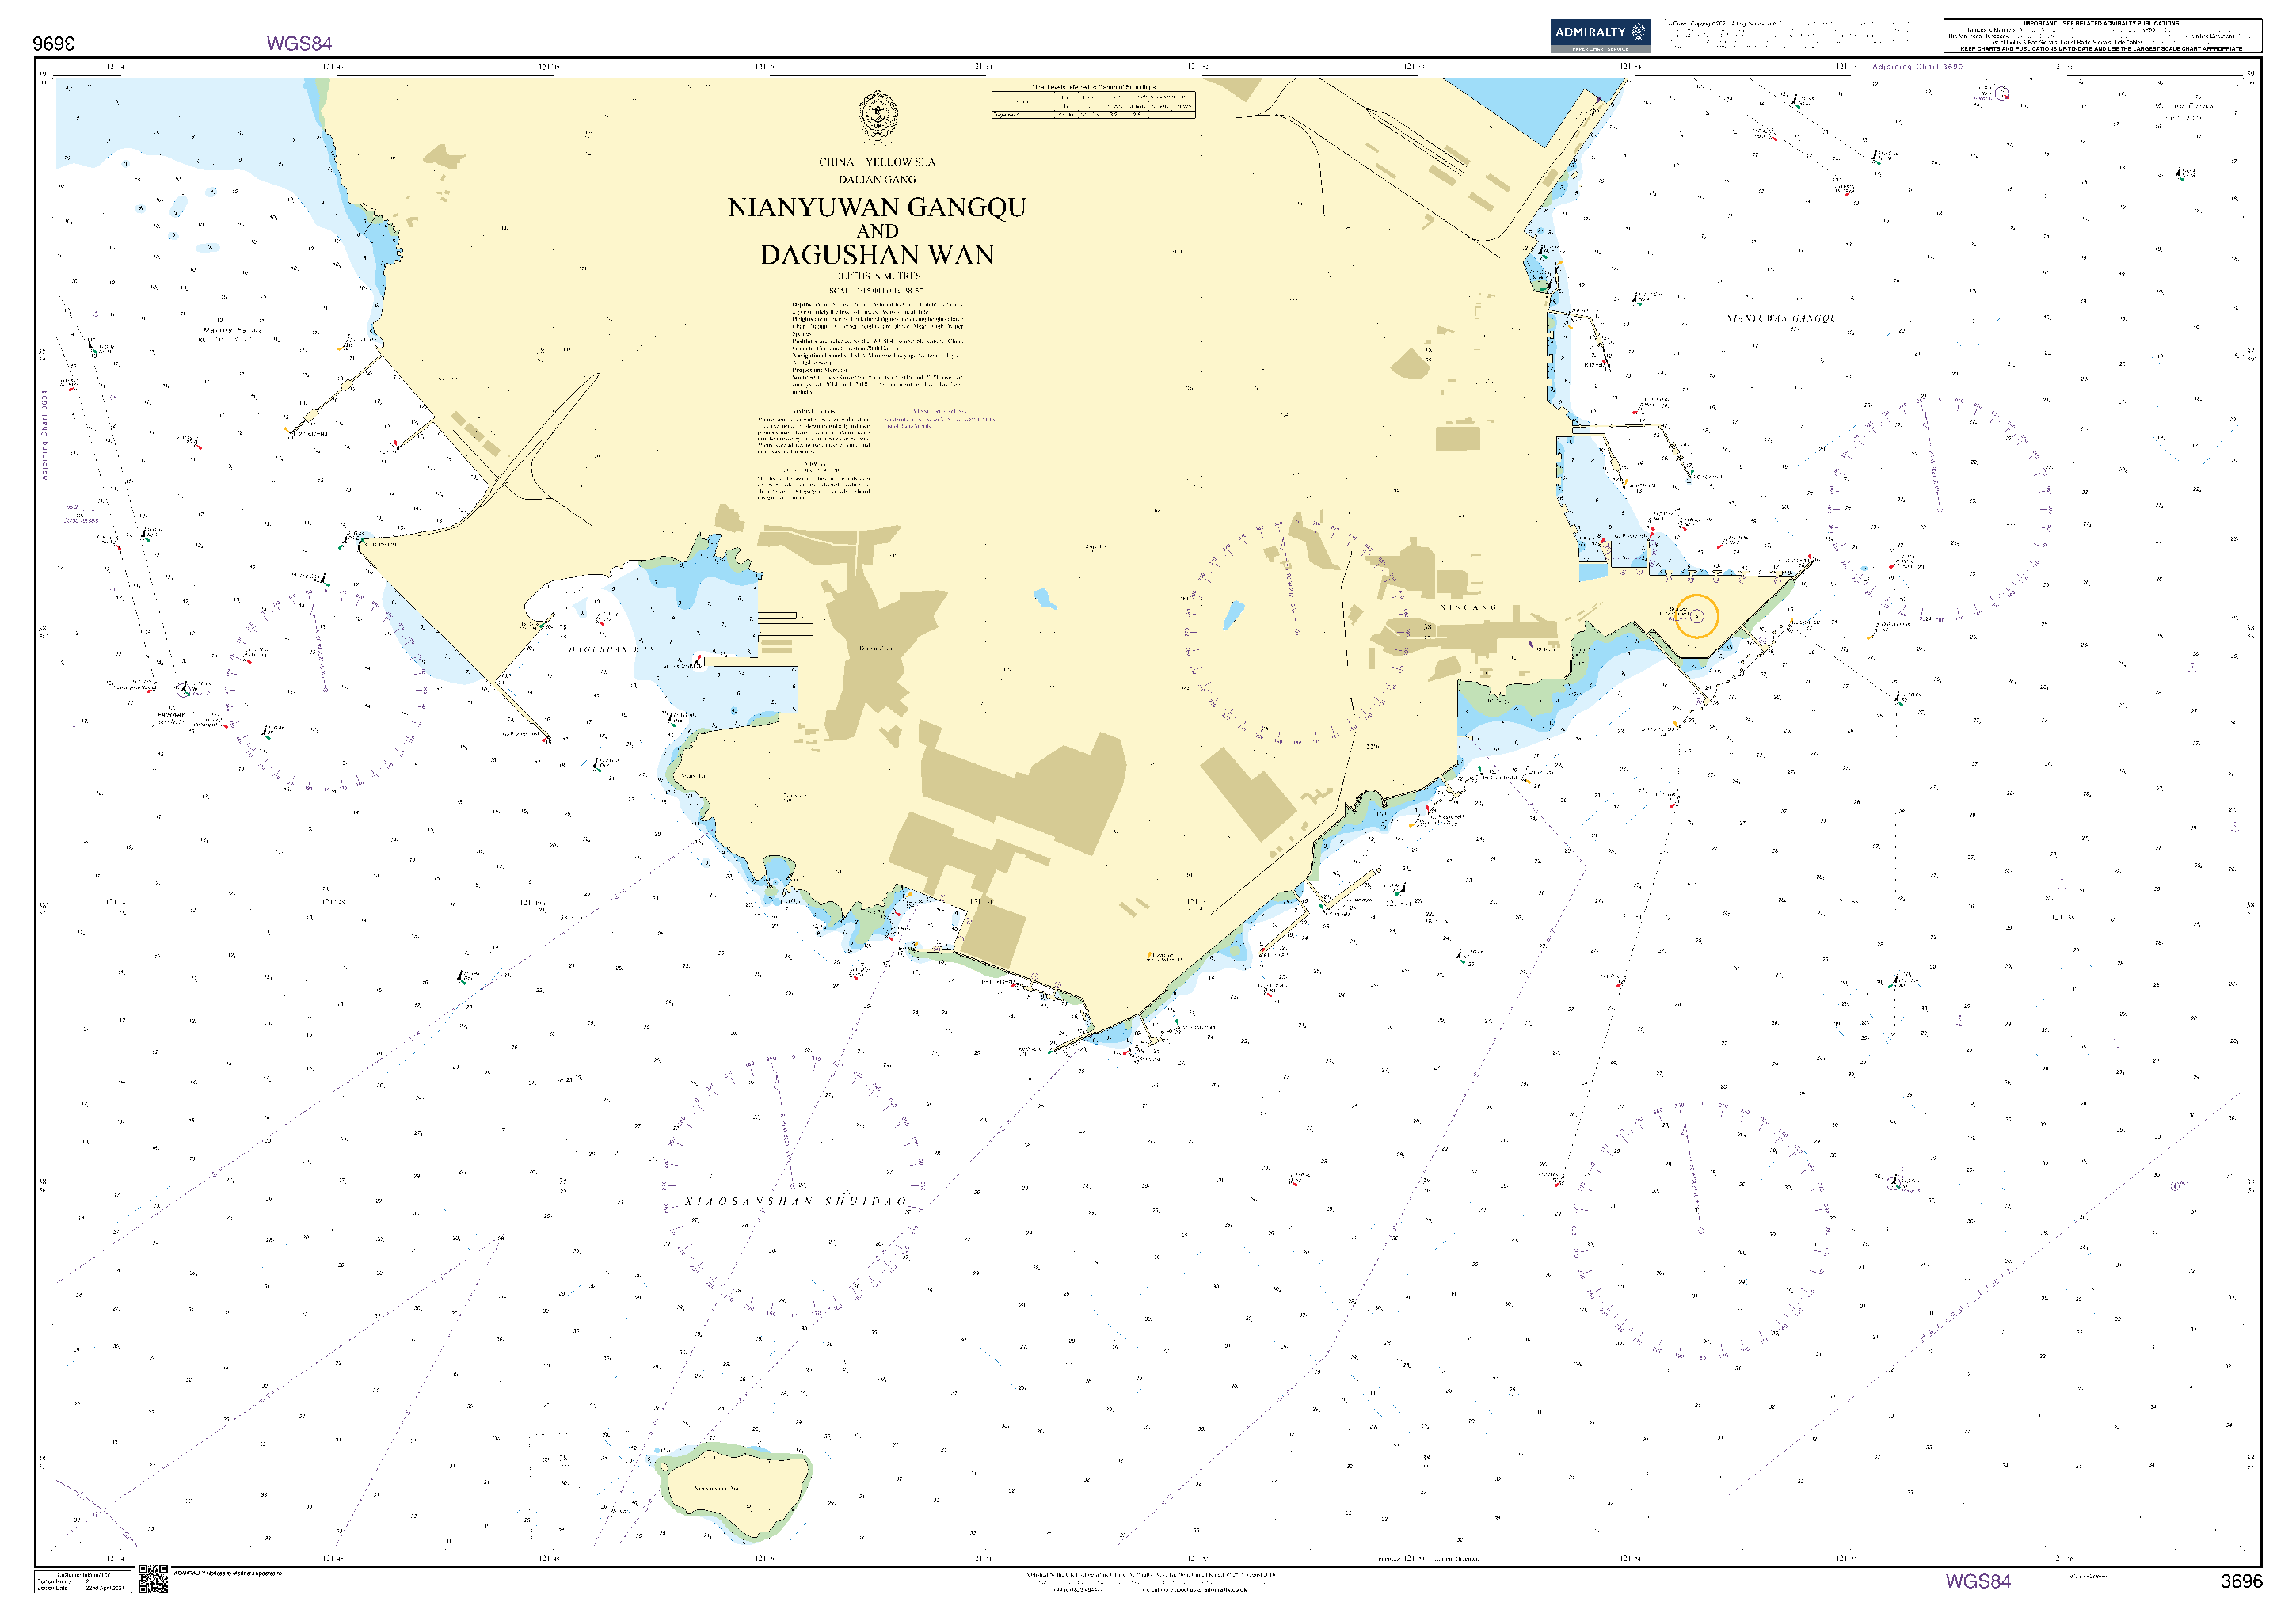
Task: Click the 'AND' word in the chart title
Action: coord(877,231)
